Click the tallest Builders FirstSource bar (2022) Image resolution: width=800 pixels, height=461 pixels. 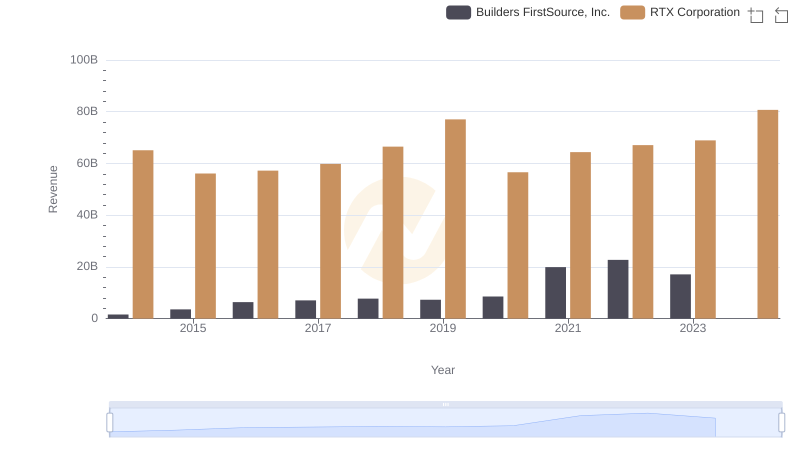[618, 289]
